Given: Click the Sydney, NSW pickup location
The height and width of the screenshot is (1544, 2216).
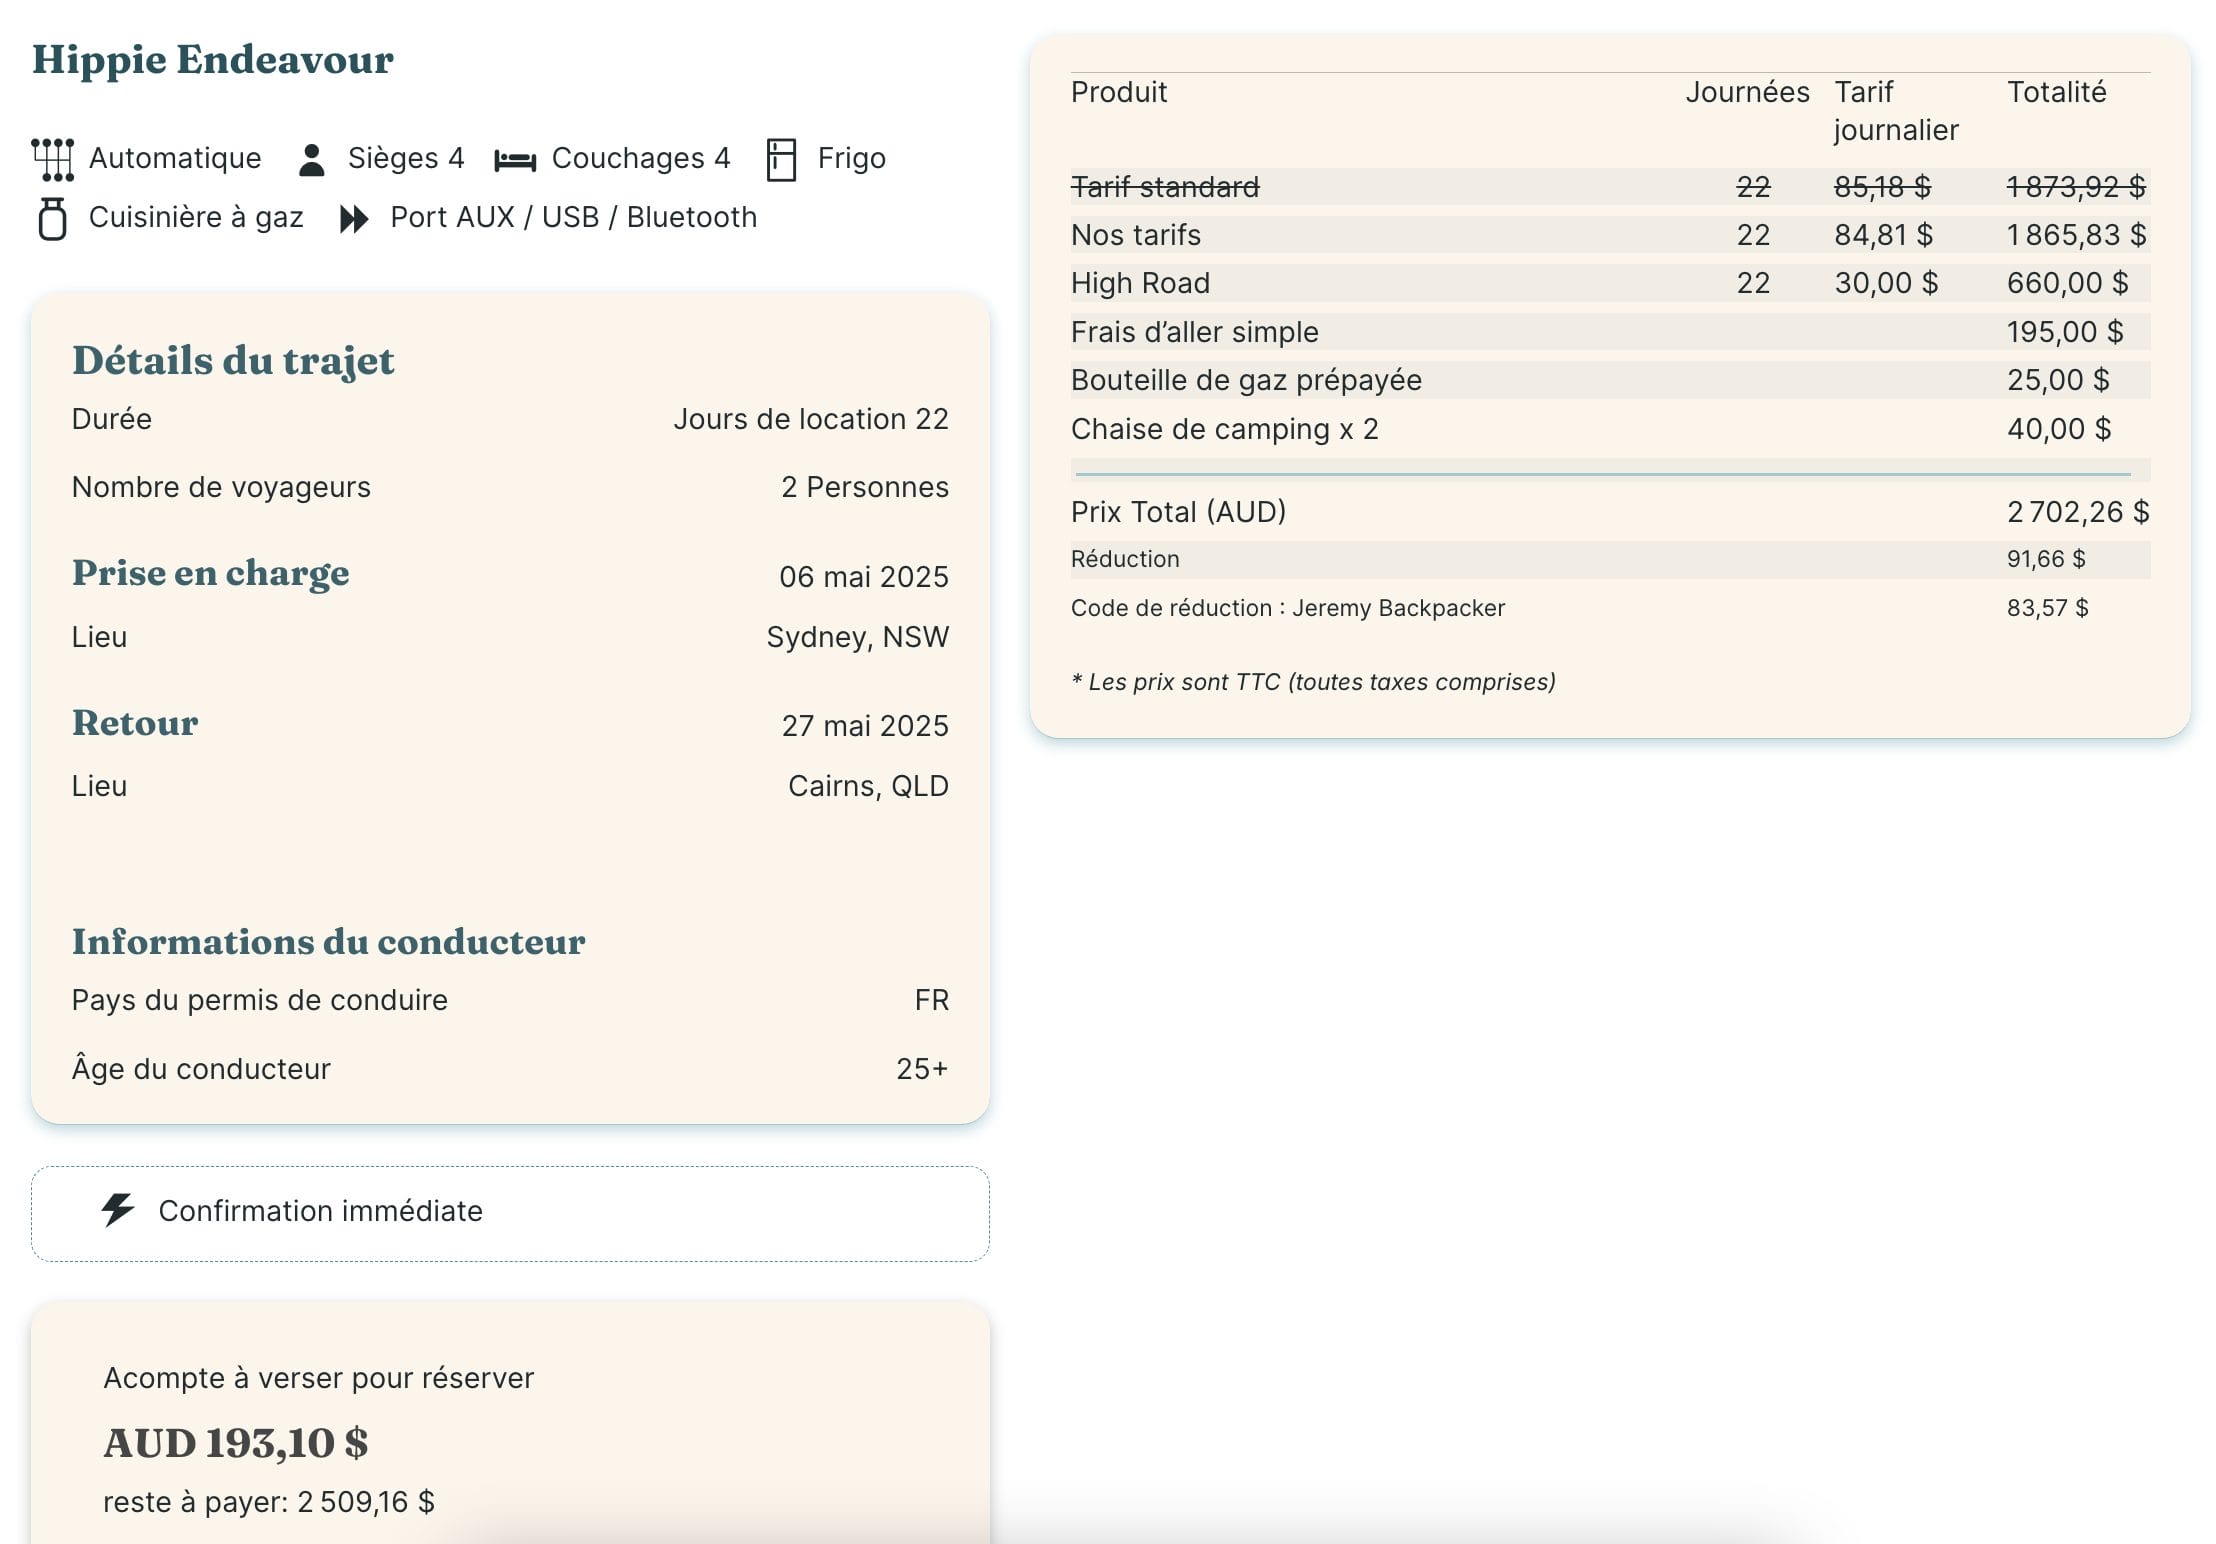Looking at the screenshot, I should 858,637.
